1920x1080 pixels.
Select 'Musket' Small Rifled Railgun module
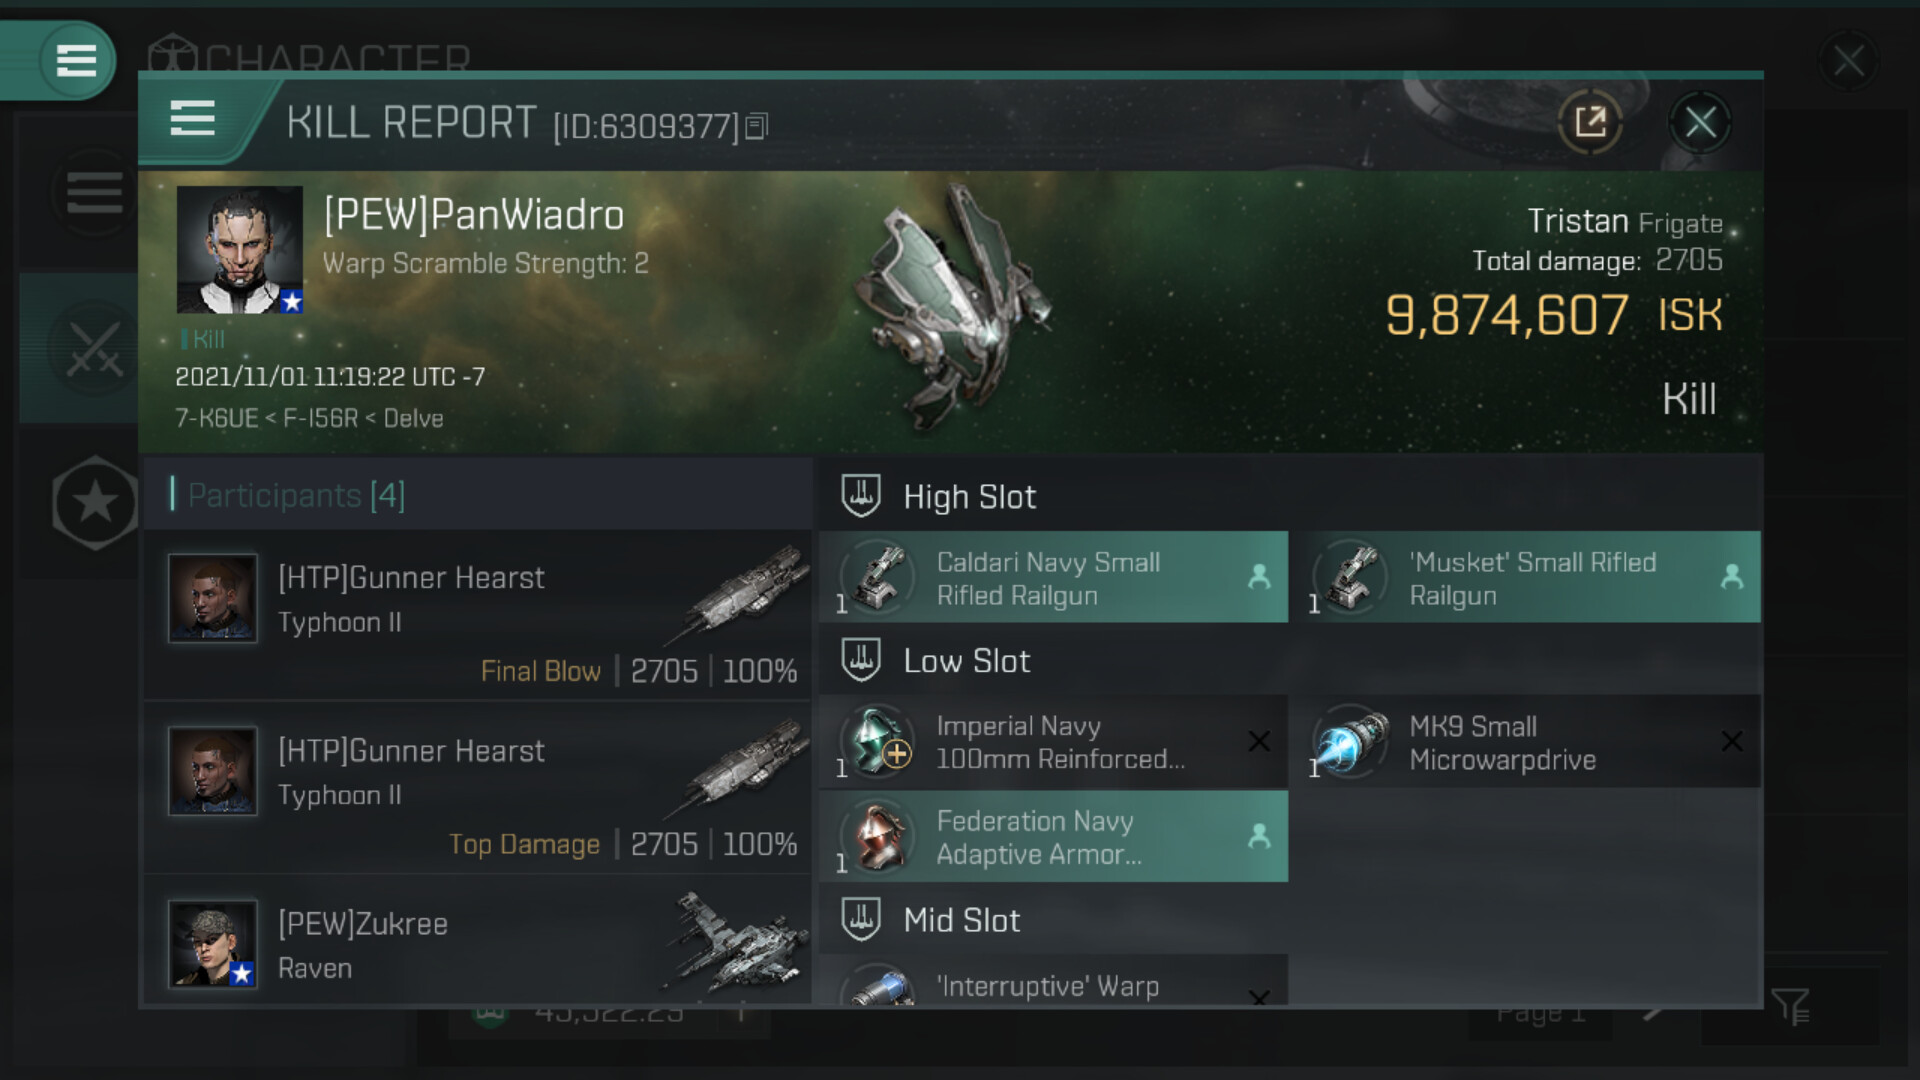point(1526,577)
